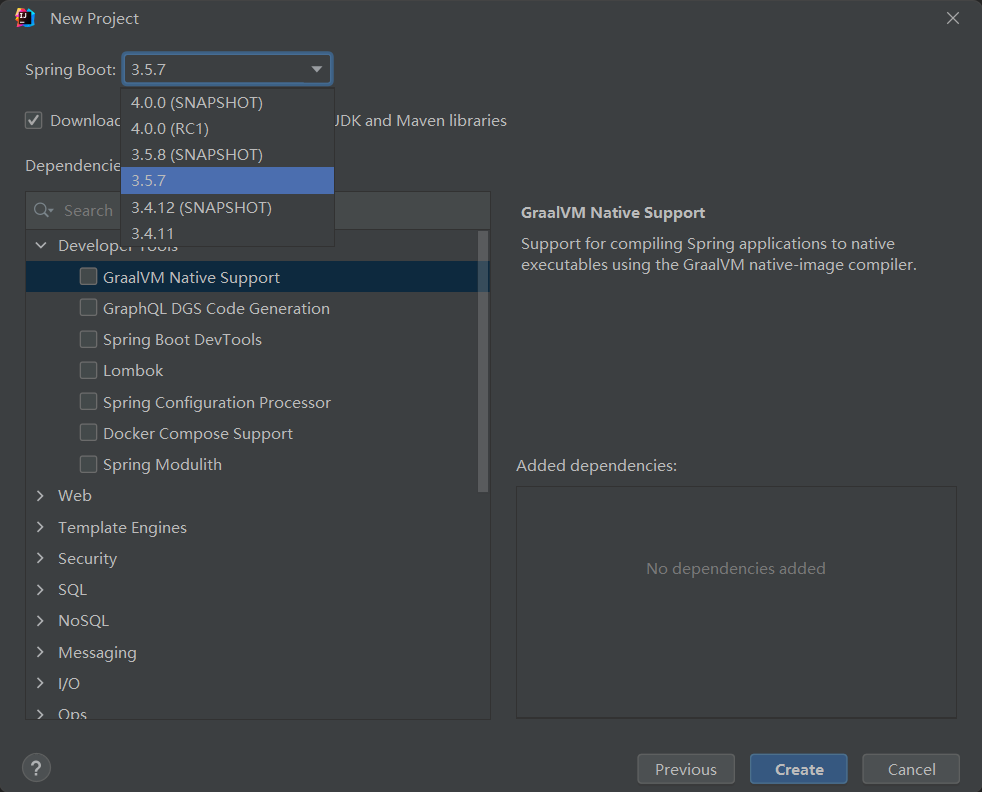
Task: Enable the Lombok dependency checkbox
Action: click(88, 370)
